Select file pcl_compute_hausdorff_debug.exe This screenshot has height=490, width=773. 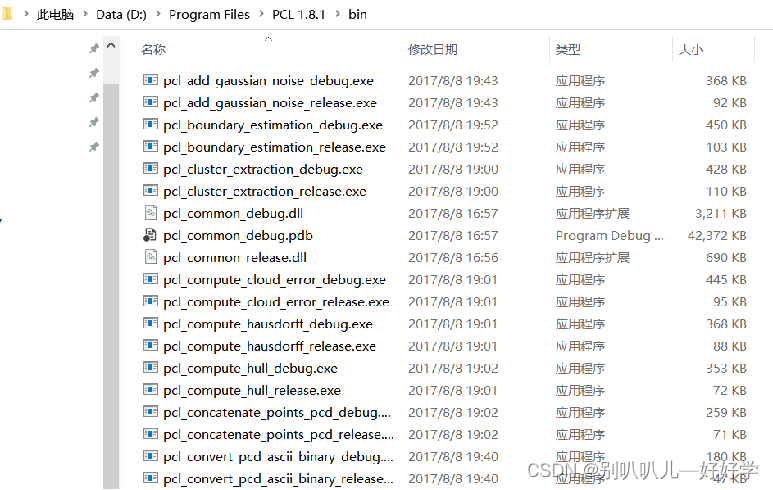[x=268, y=324]
